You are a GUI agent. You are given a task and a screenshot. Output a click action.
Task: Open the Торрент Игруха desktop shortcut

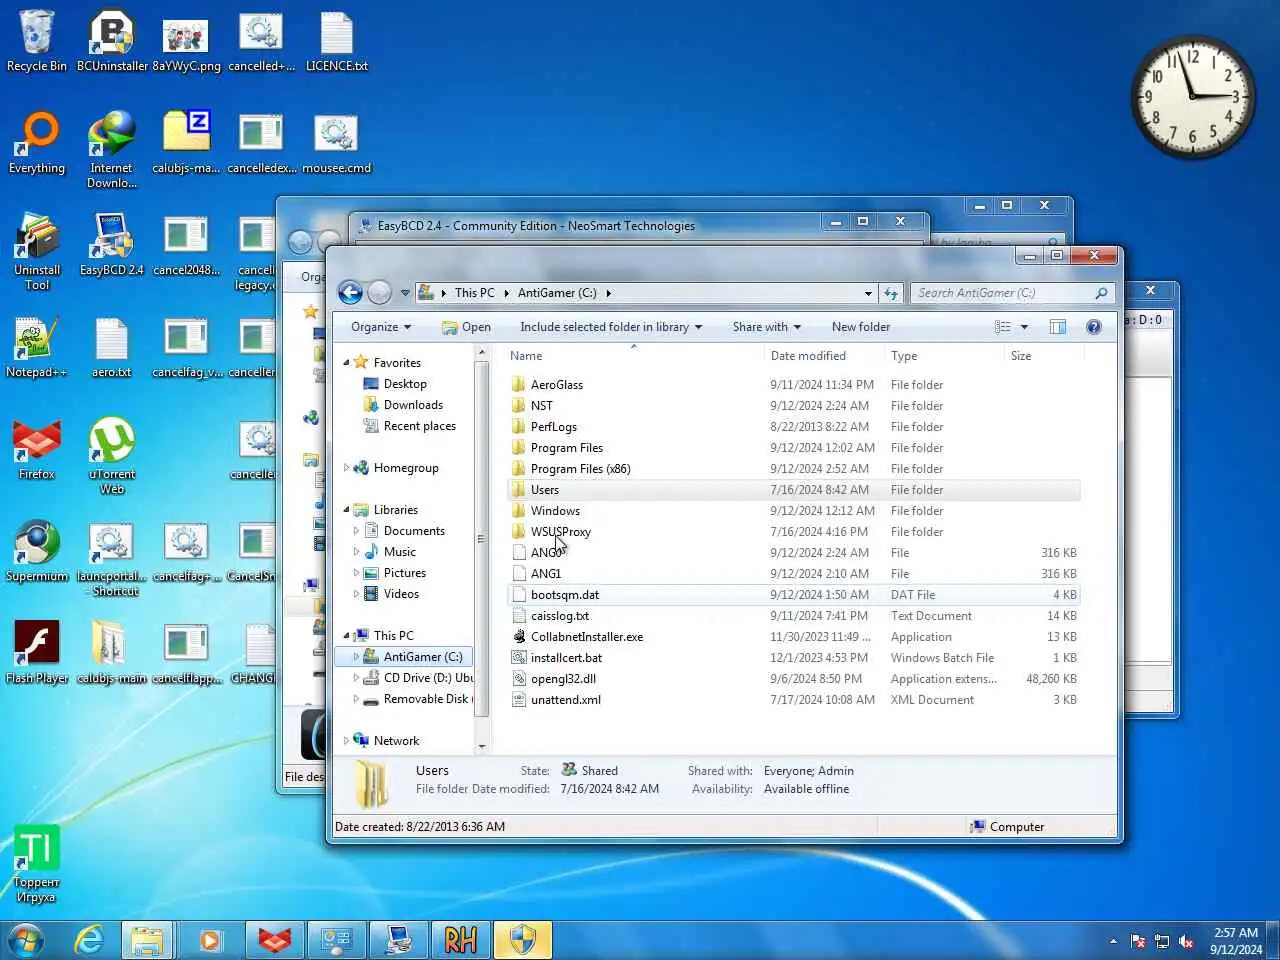click(x=37, y=864)
